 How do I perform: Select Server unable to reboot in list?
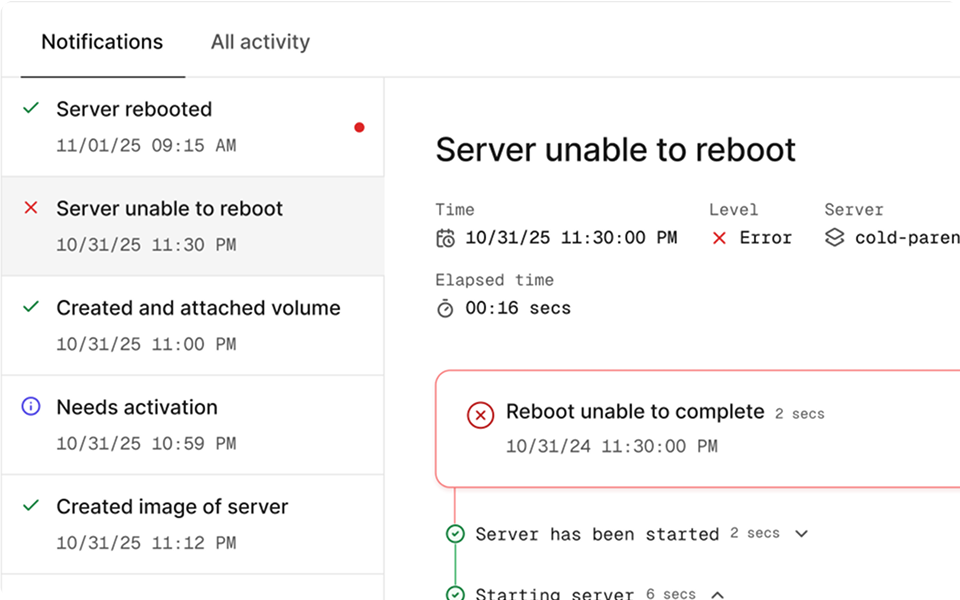tap(193, 227)
